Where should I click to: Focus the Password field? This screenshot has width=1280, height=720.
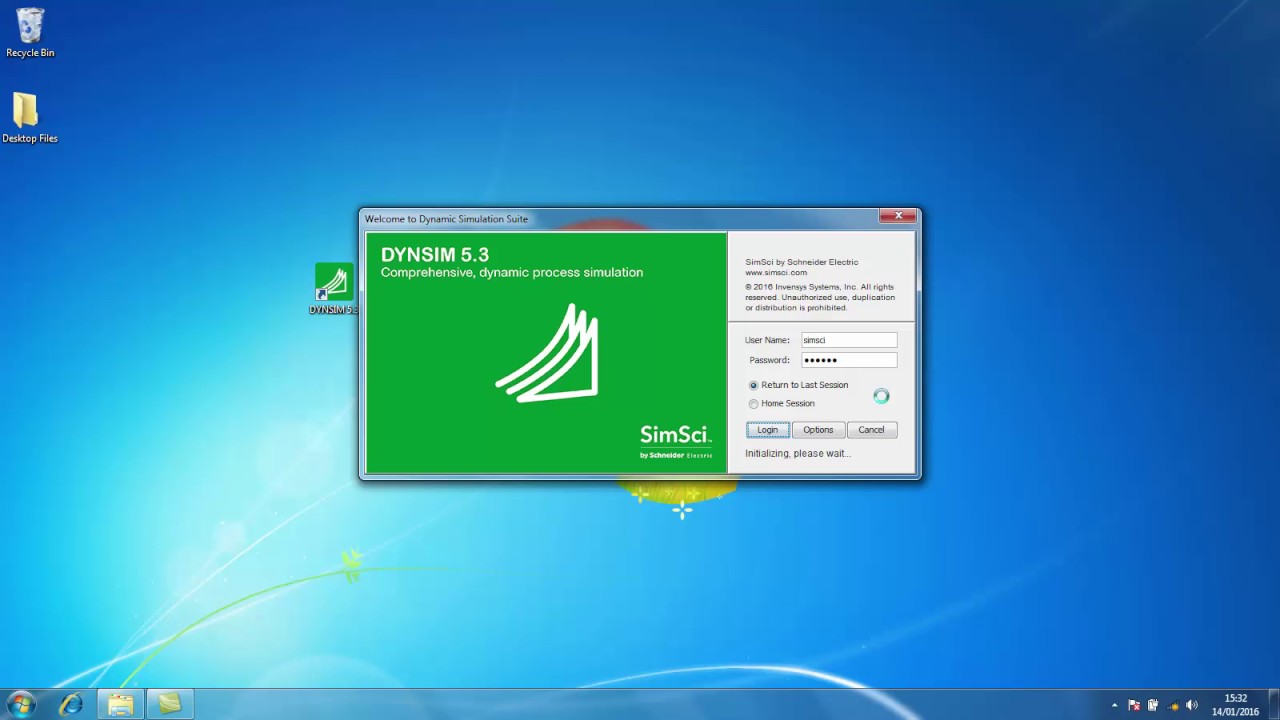click(849, 360)
